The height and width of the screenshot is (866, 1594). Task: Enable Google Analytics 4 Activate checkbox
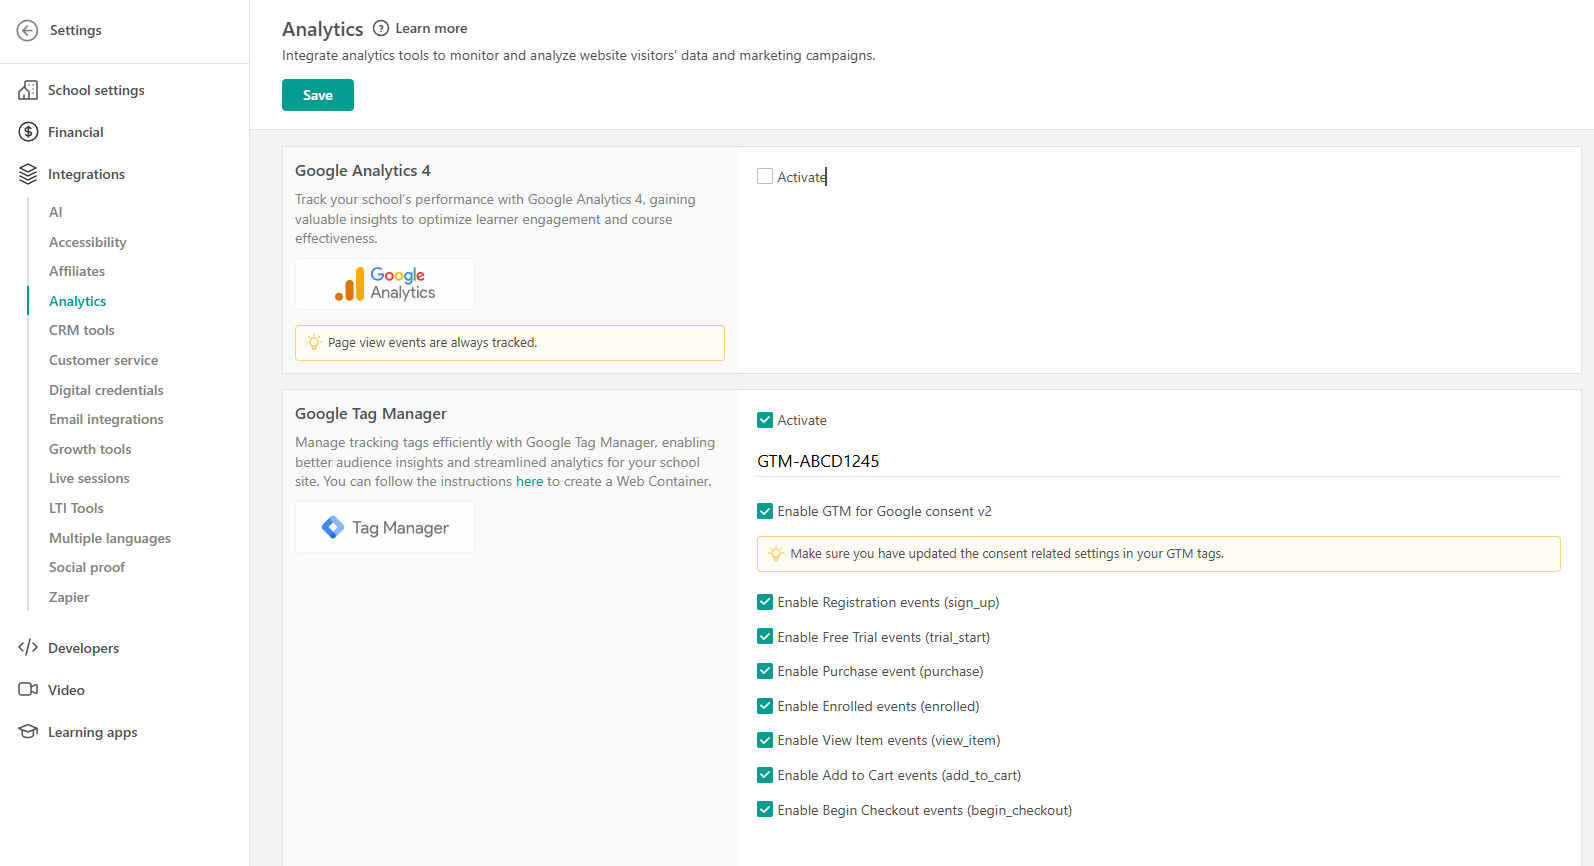click(765, 176)
